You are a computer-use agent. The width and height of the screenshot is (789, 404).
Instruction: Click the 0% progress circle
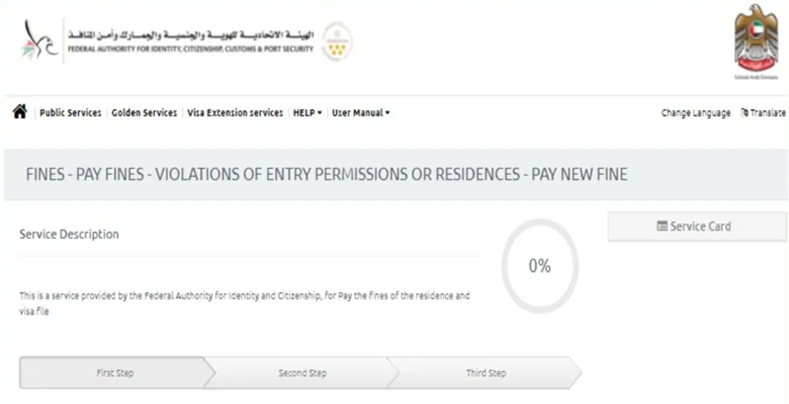click(x=539, y=266)
